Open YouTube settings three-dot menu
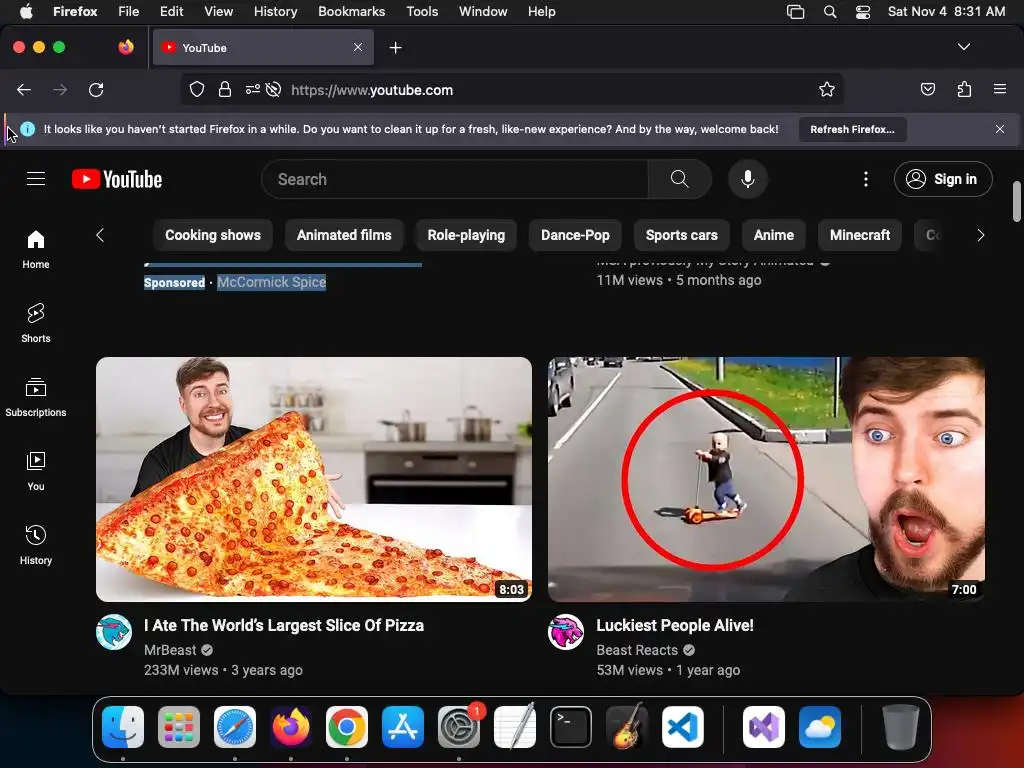The width and height of the screenshot is (1024, 768). click(866, 179)
